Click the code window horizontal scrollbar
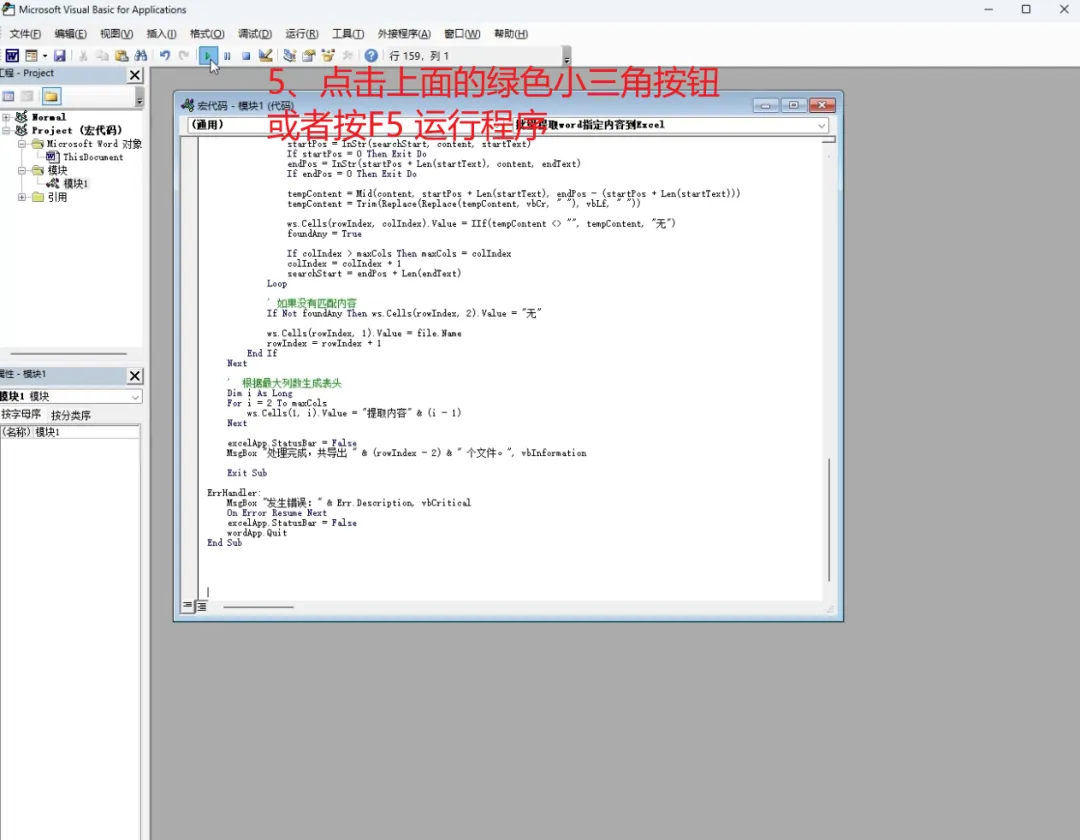This screenshot has height=840, width=1080. coord(258,607)
